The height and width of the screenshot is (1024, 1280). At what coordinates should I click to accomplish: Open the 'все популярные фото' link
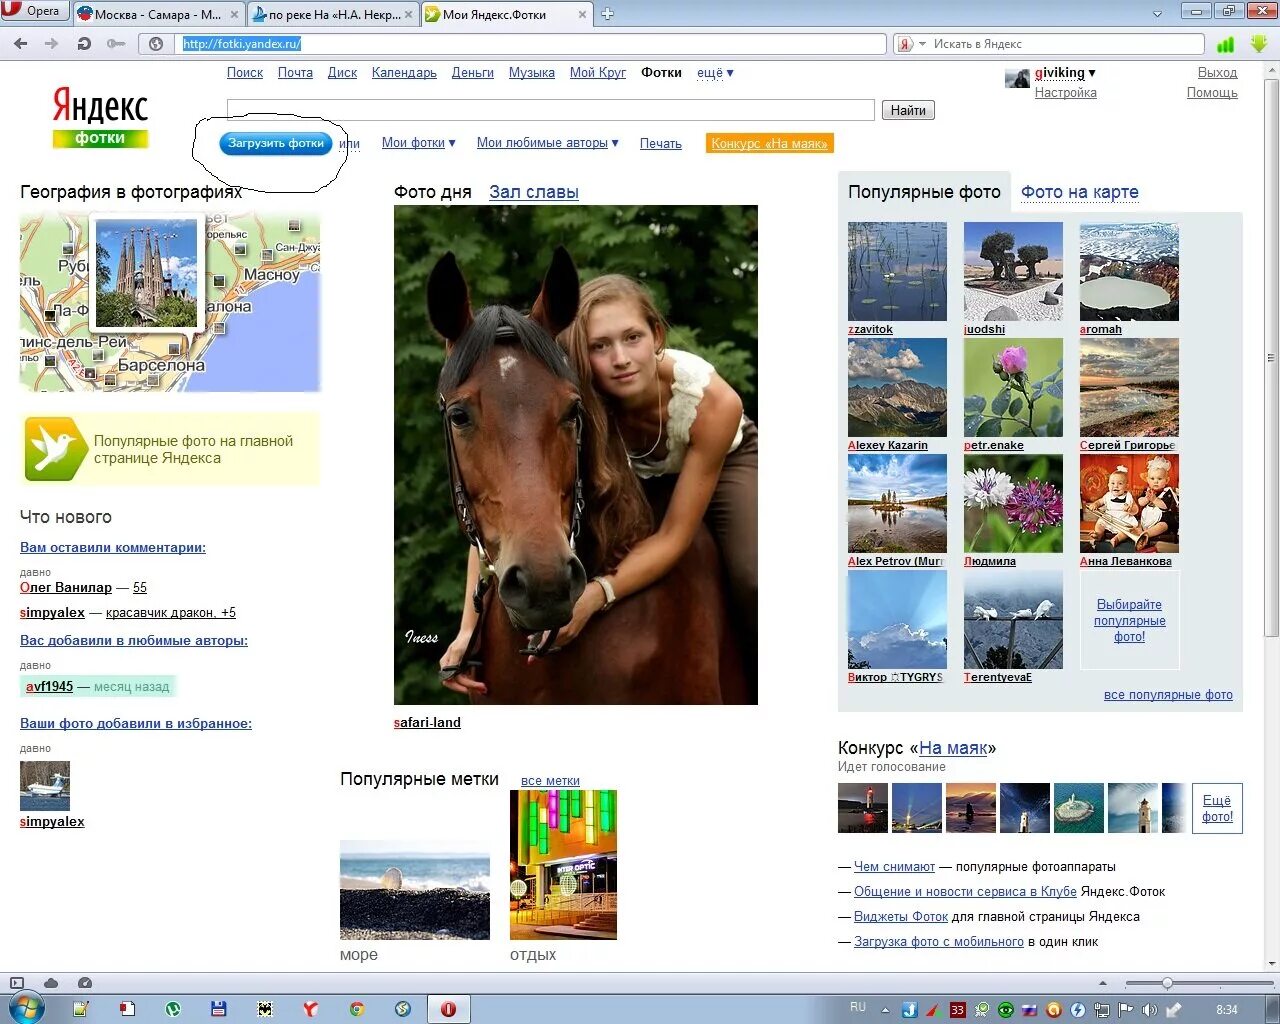pos(1168,695)
